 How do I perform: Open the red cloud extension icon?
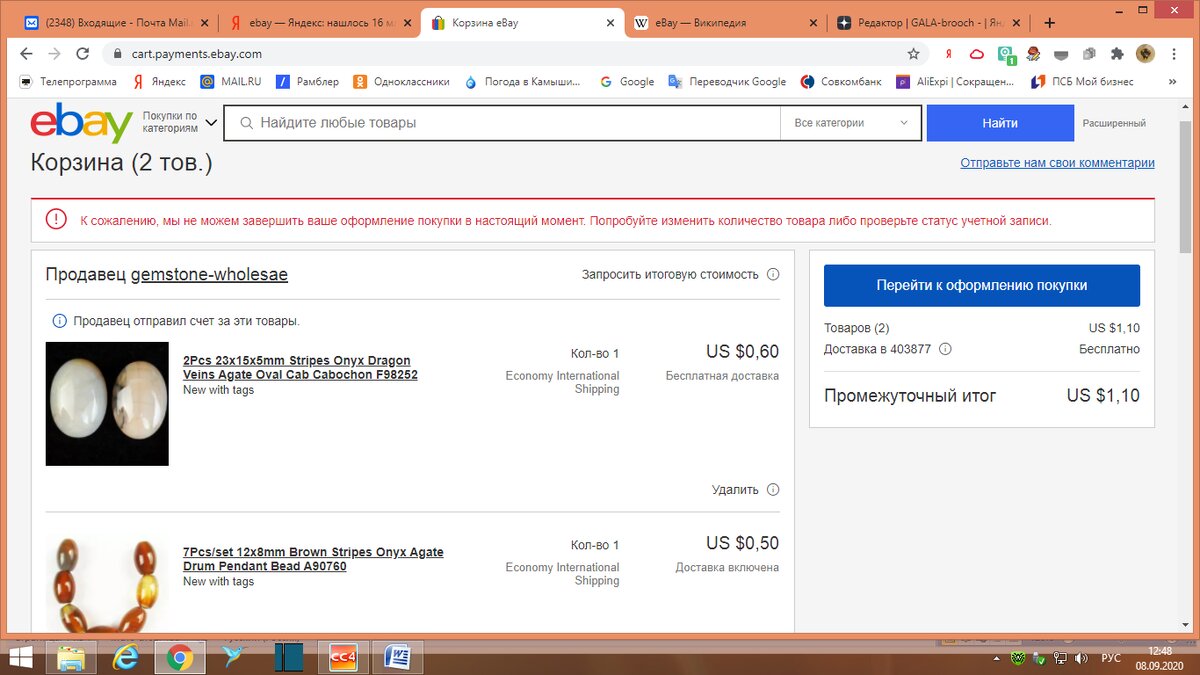tap(976, 54)
